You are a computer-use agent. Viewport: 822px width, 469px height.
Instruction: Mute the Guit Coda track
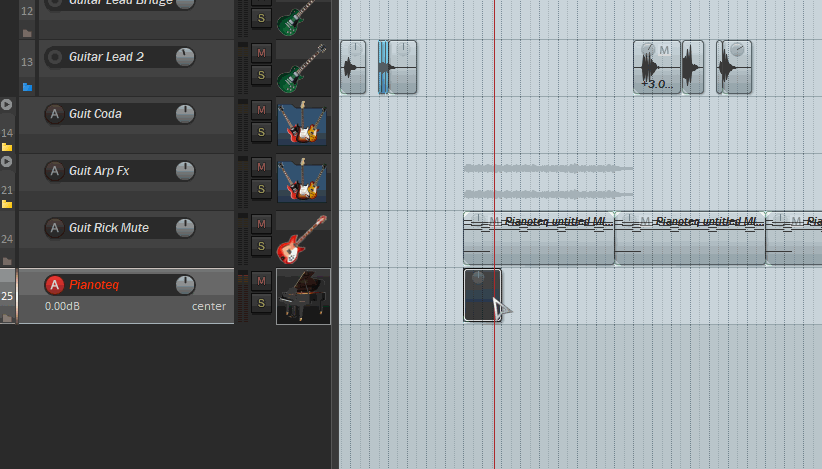coord(261,110)
